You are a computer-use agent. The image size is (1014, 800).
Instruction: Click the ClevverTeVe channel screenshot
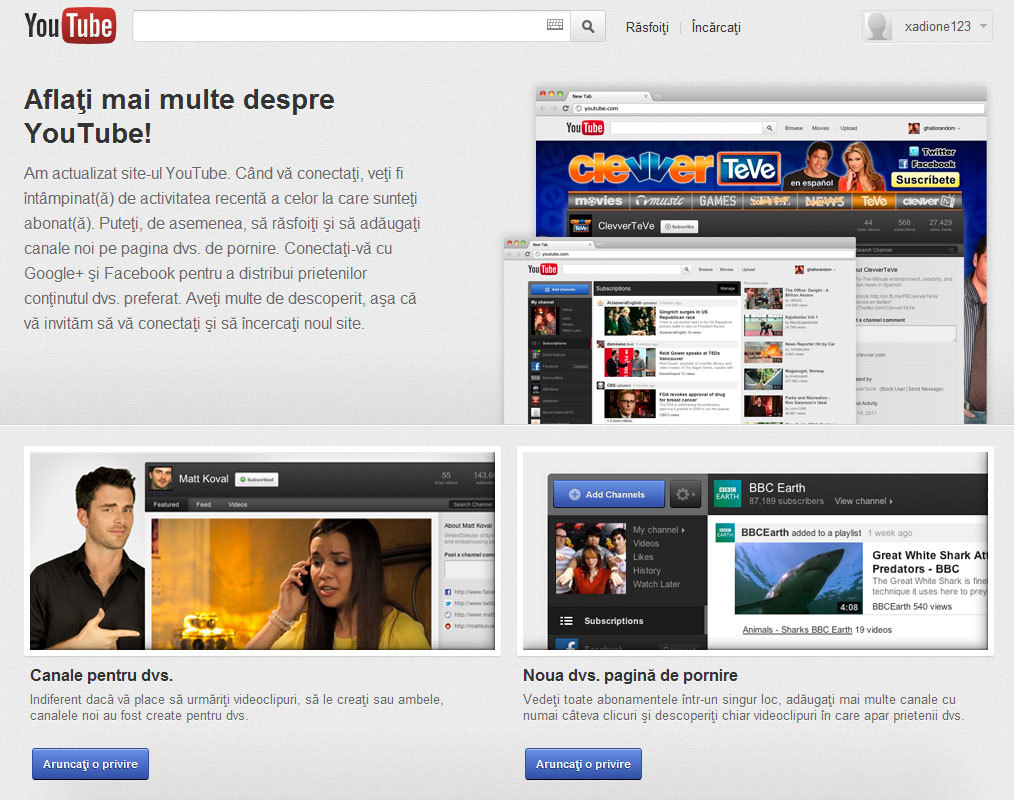[761, 162]
